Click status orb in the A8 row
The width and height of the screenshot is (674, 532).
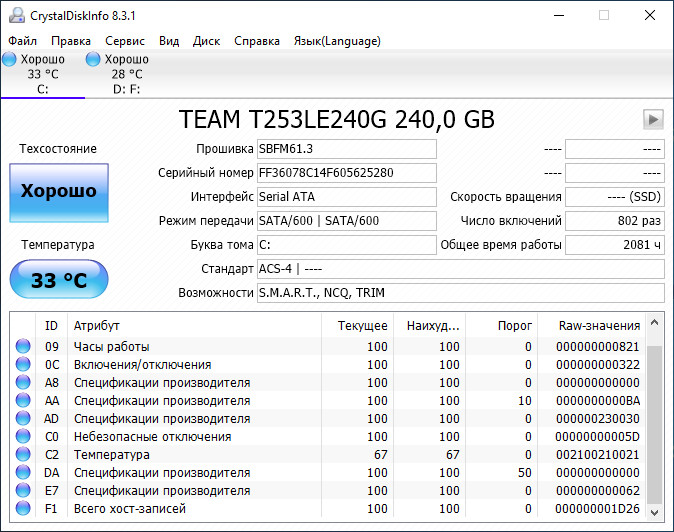click(x=23, y=382)
